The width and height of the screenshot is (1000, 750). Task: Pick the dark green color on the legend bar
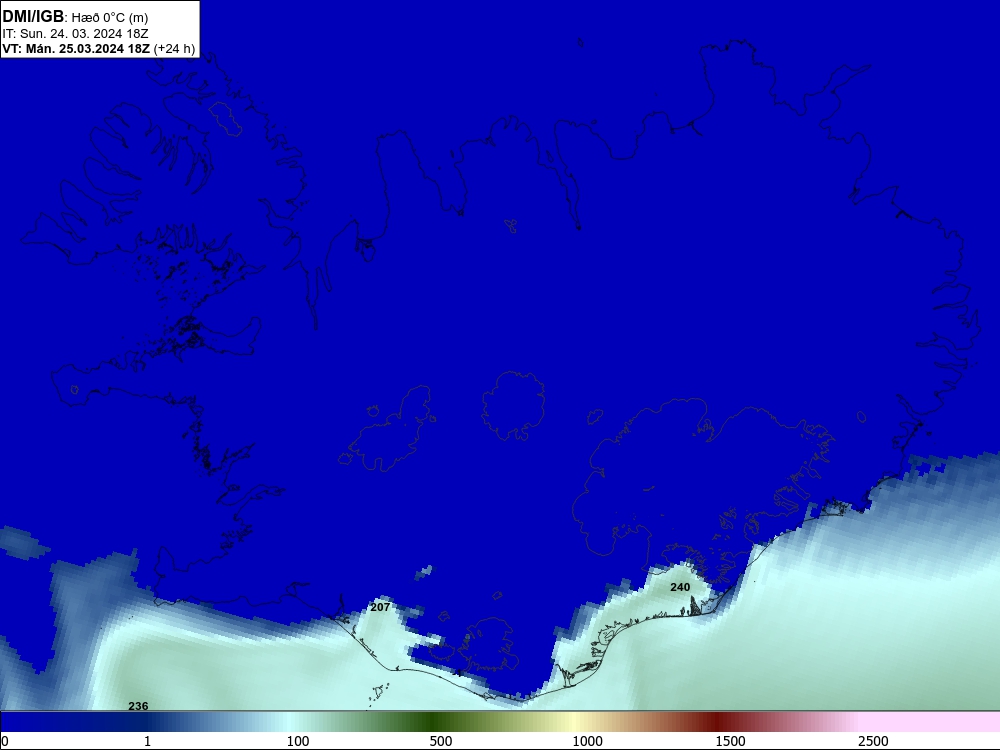click(434, 721)
